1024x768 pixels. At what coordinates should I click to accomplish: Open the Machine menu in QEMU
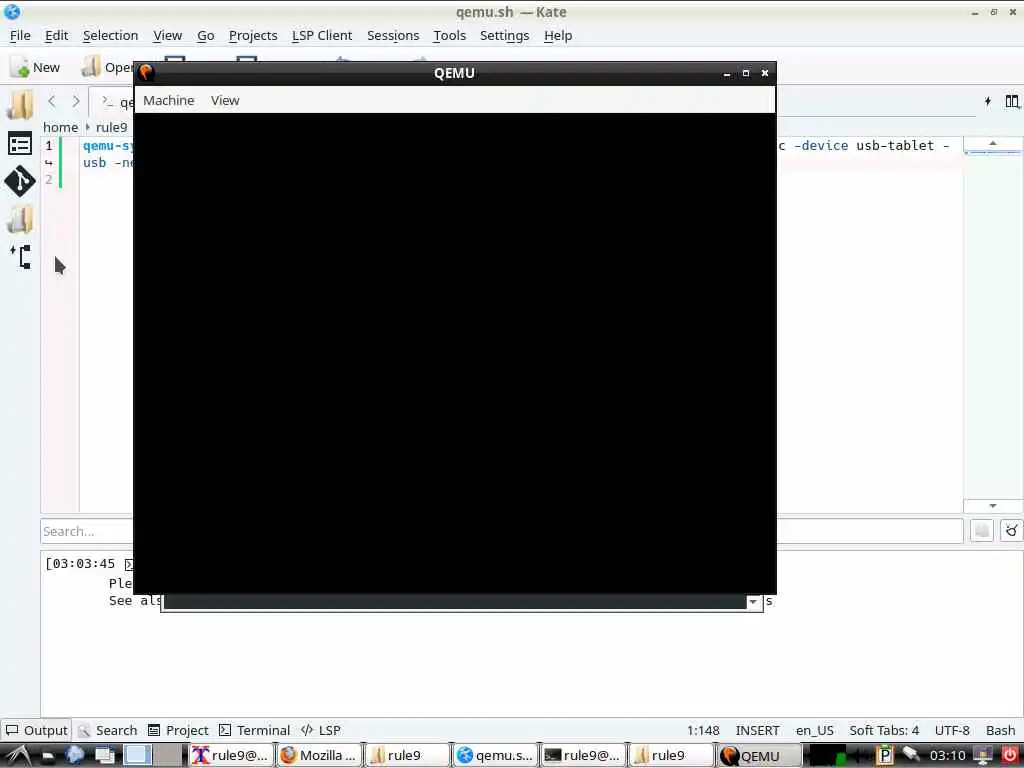coord(168,101)
